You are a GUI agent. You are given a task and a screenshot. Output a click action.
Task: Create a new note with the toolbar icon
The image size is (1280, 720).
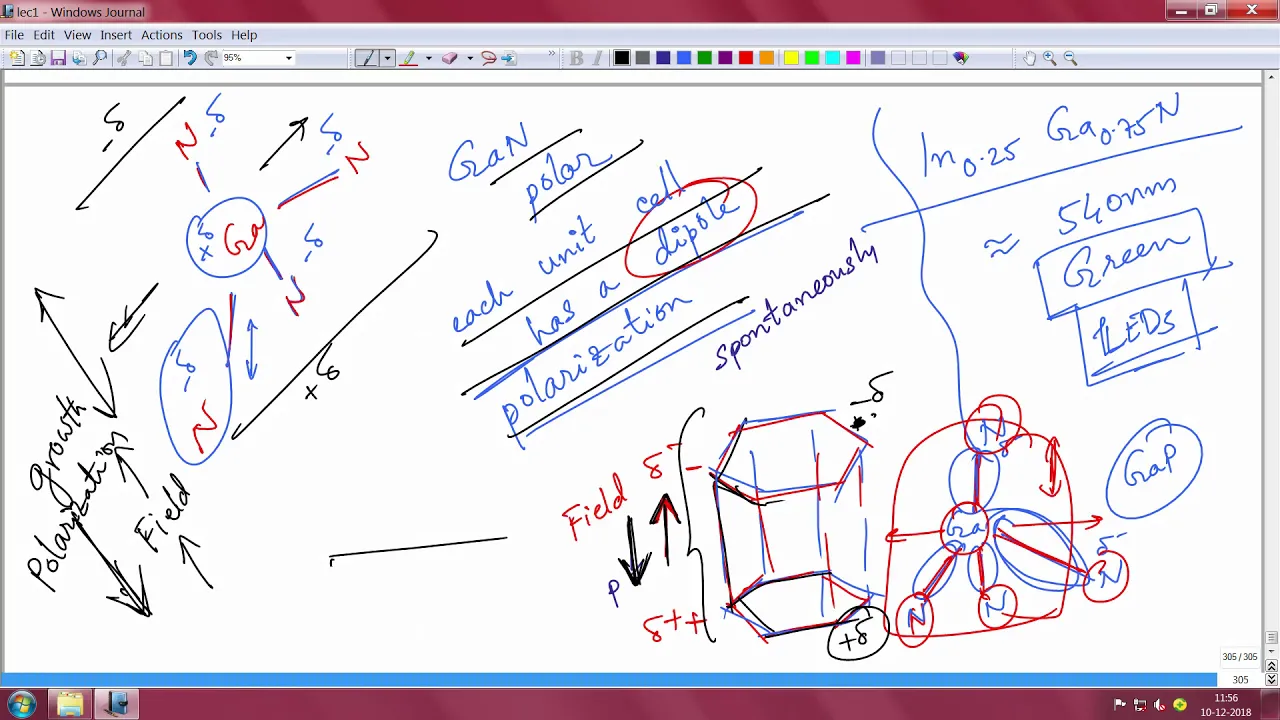pos(17,58)
